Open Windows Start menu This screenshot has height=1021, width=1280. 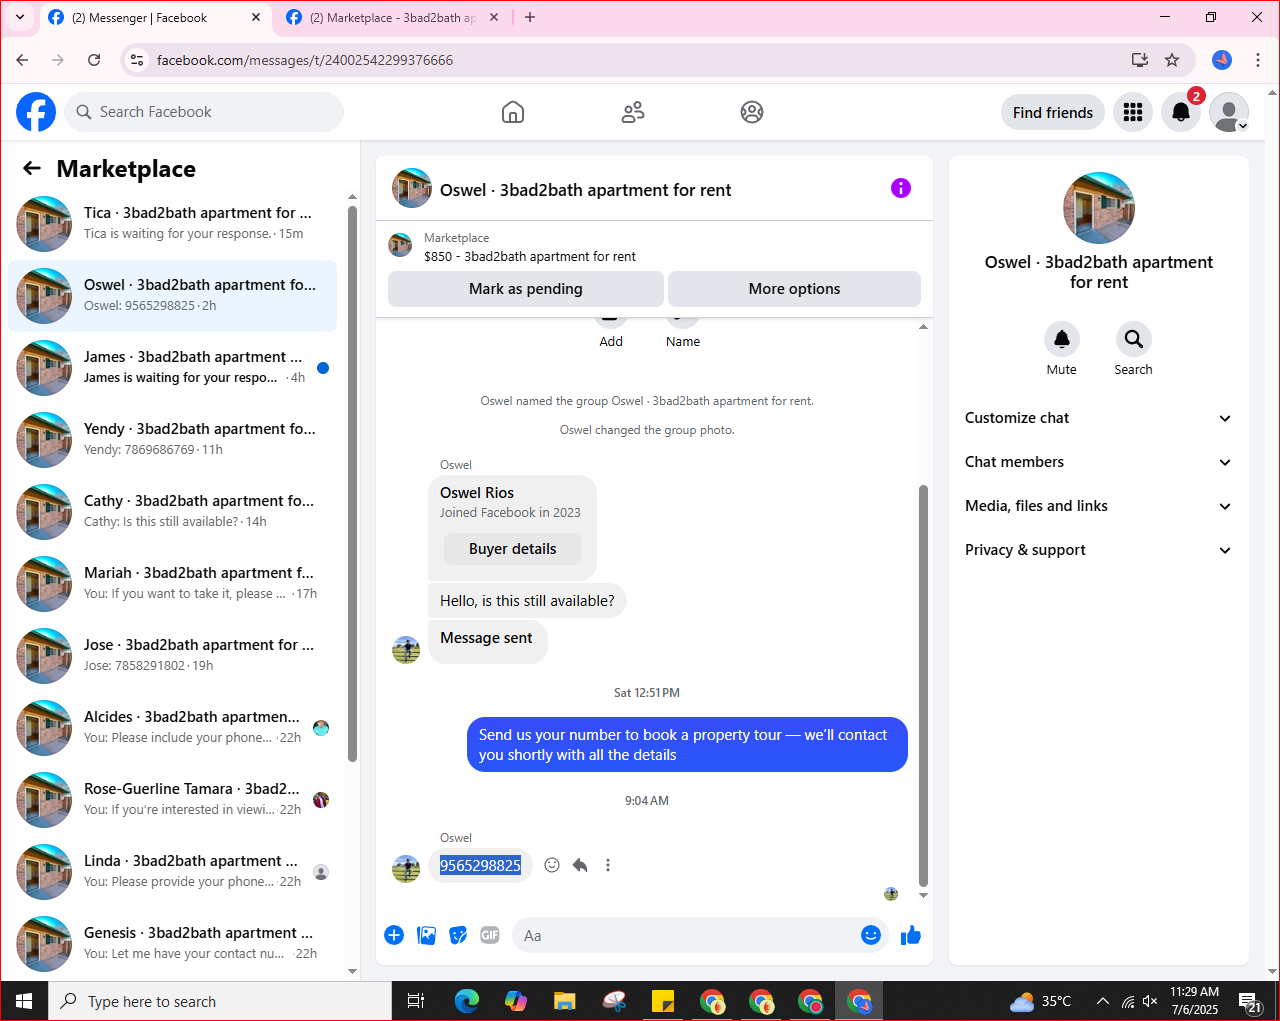(x=24, y=1001)
